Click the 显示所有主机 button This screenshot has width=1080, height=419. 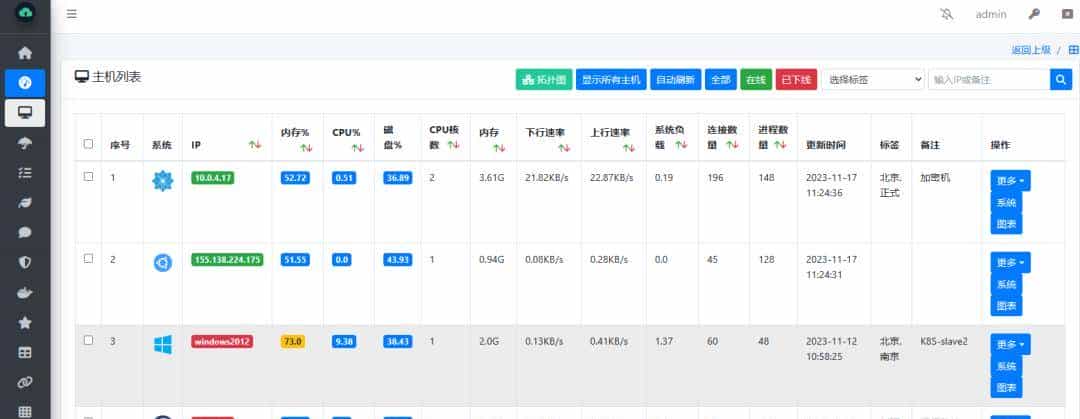point(612,79)
